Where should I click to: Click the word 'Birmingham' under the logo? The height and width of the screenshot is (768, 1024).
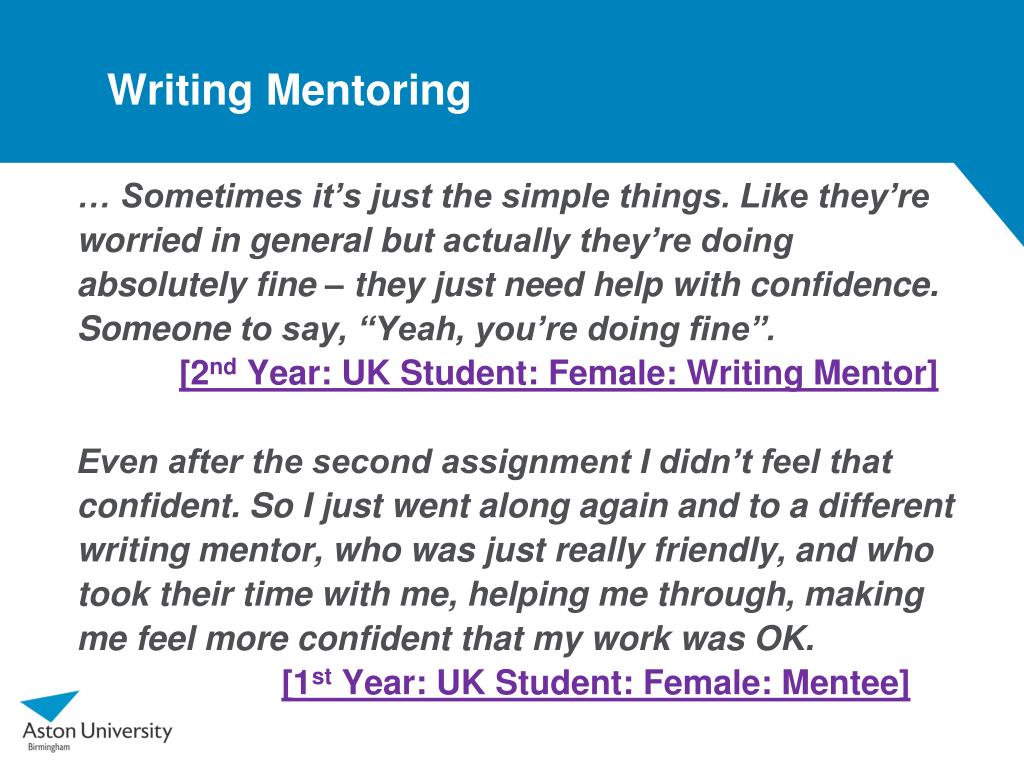[49, 747]
